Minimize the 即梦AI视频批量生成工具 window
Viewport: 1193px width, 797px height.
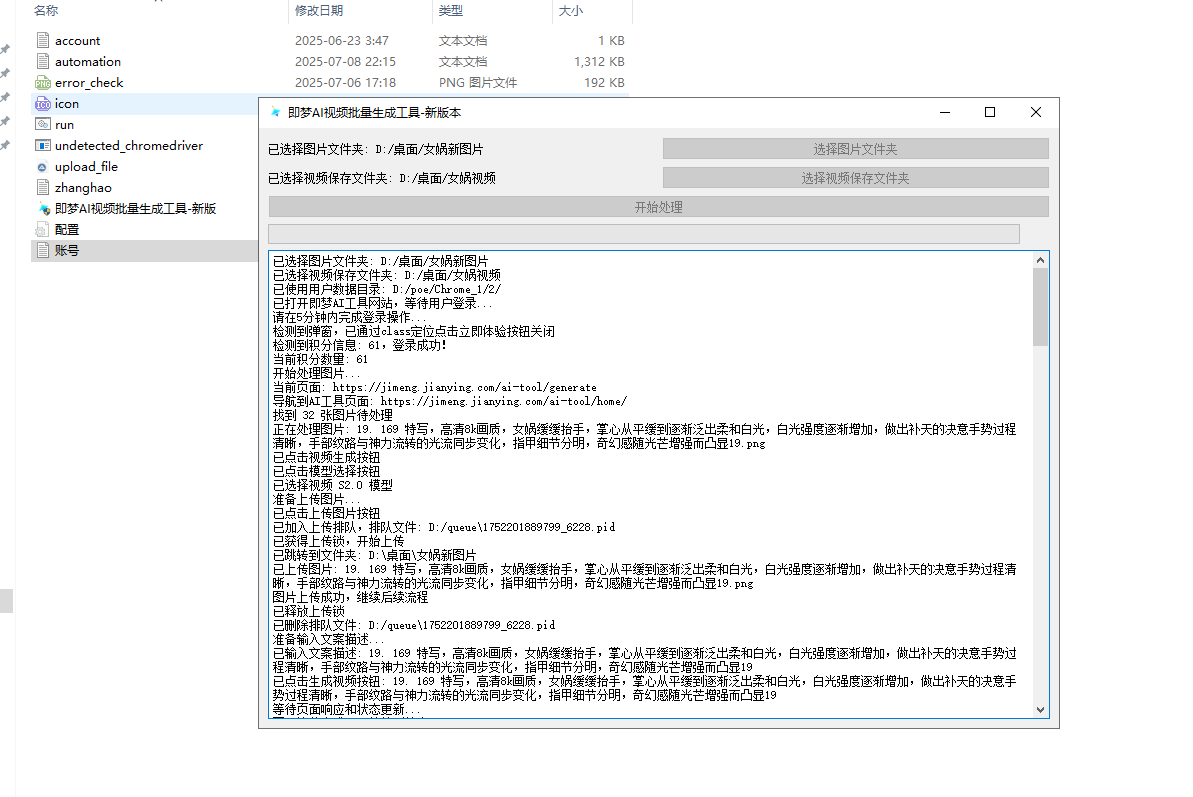click(945, 112)
